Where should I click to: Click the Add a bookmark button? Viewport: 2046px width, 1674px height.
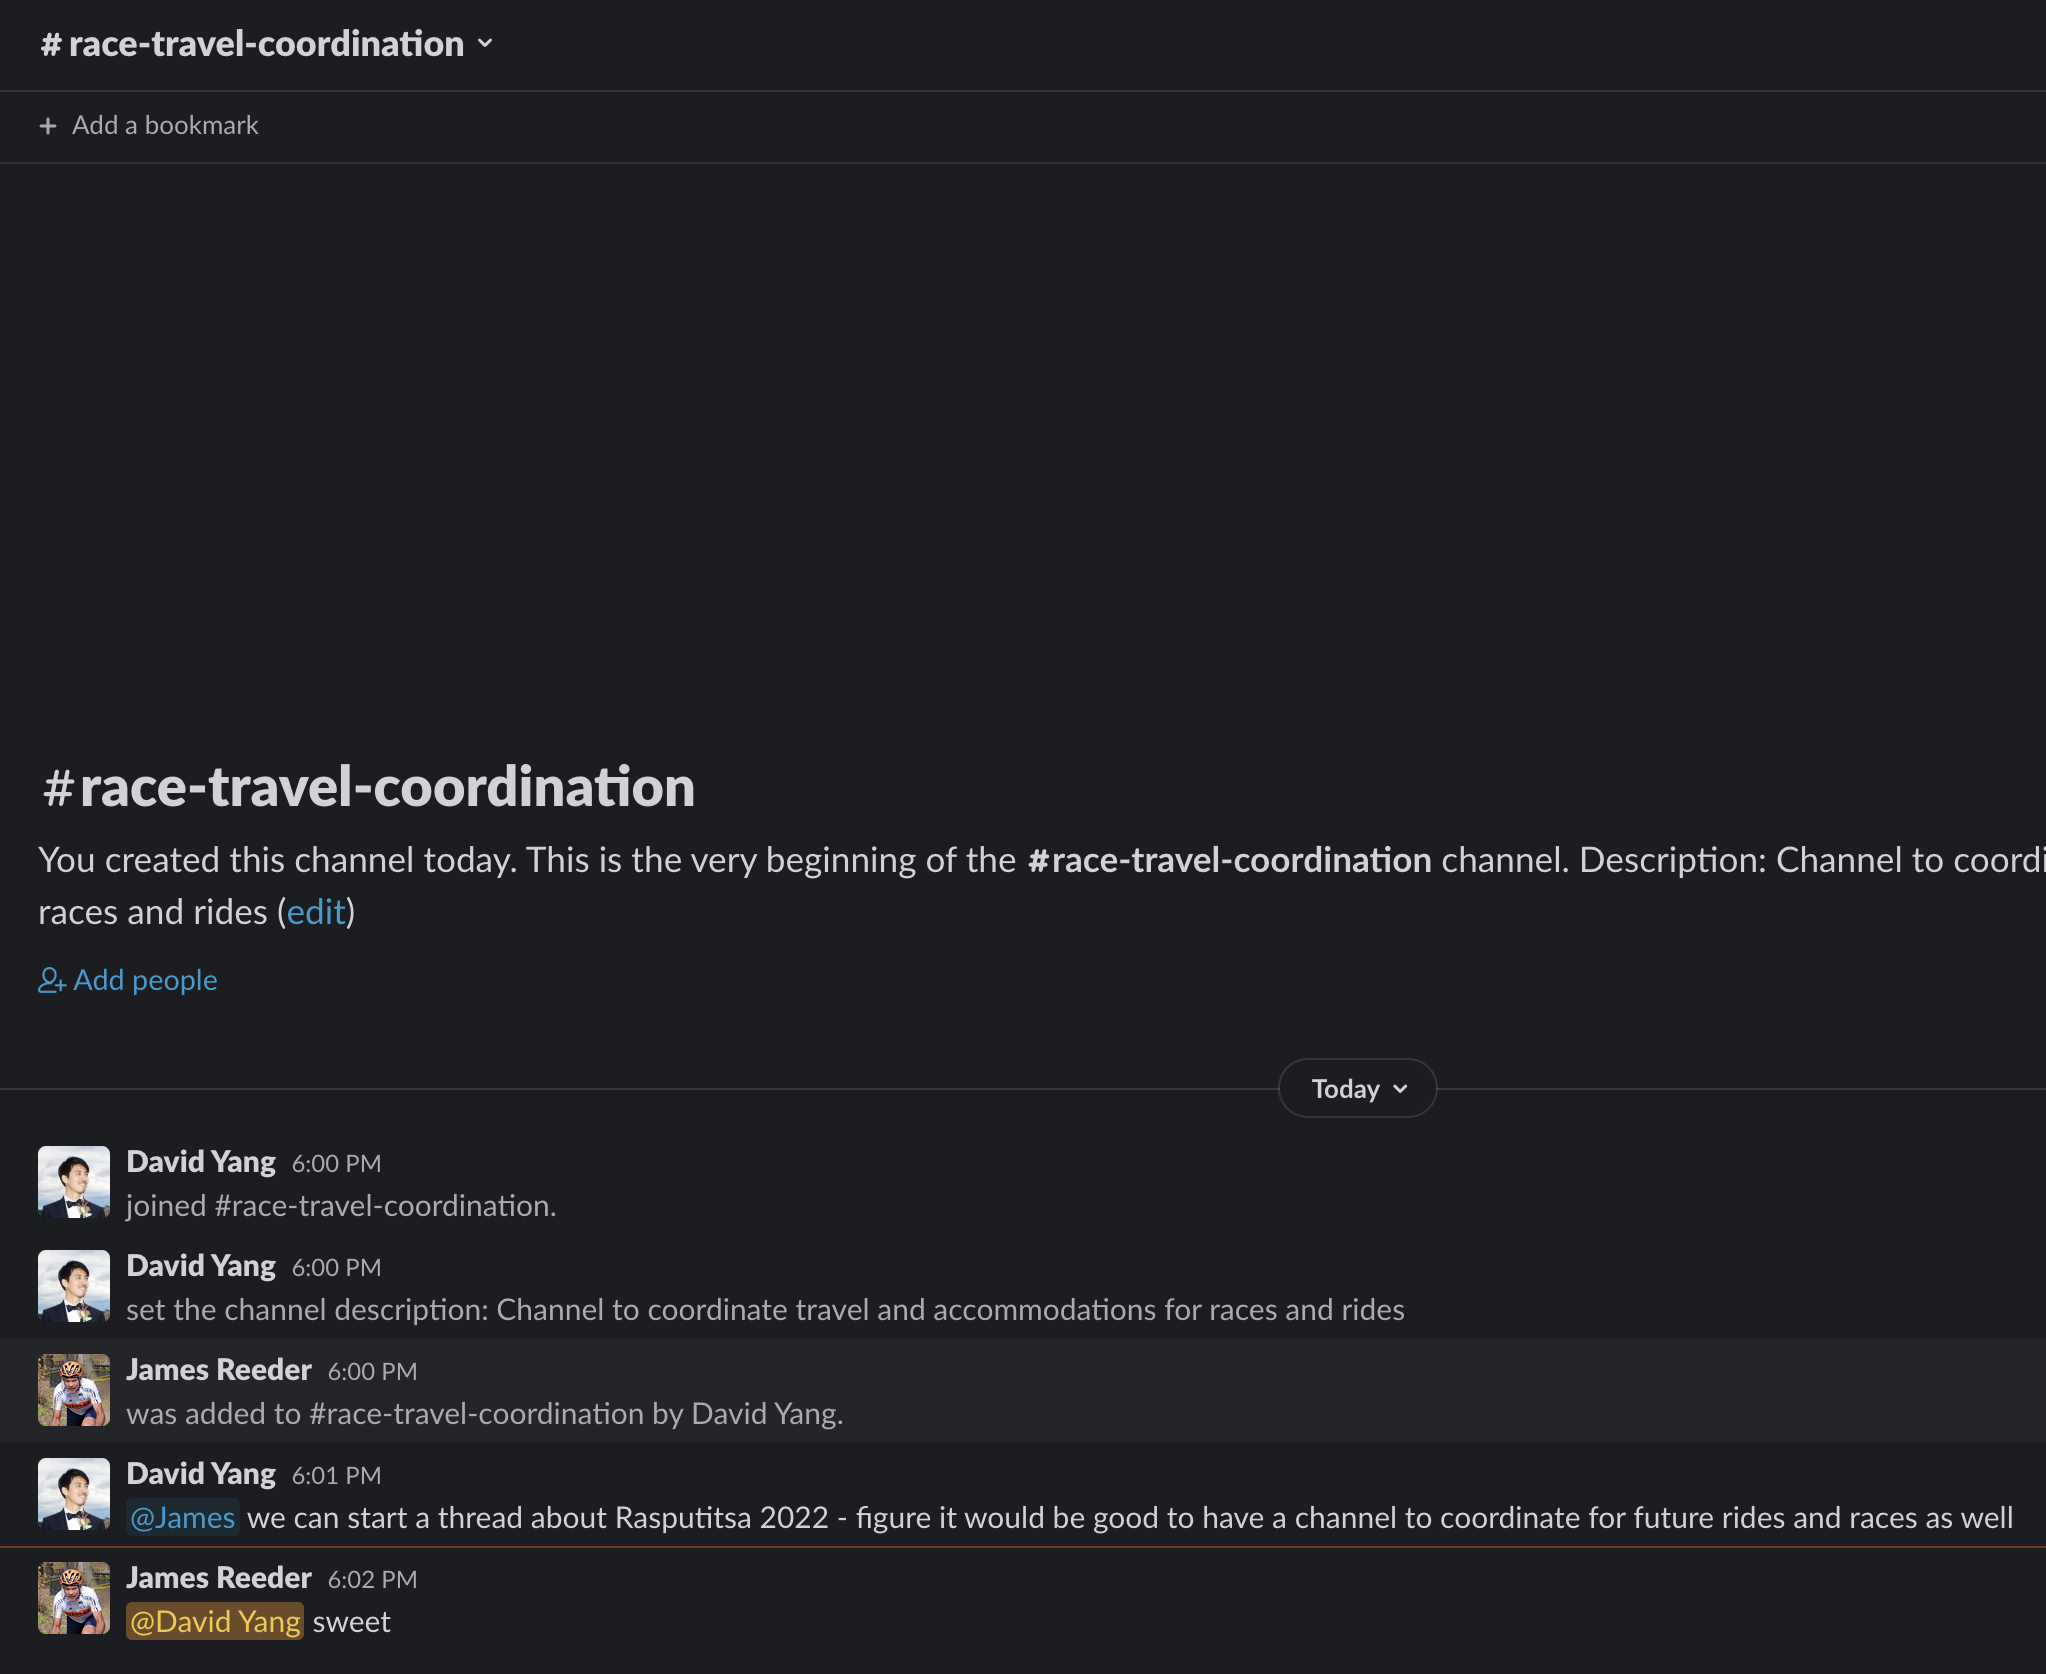148,126
